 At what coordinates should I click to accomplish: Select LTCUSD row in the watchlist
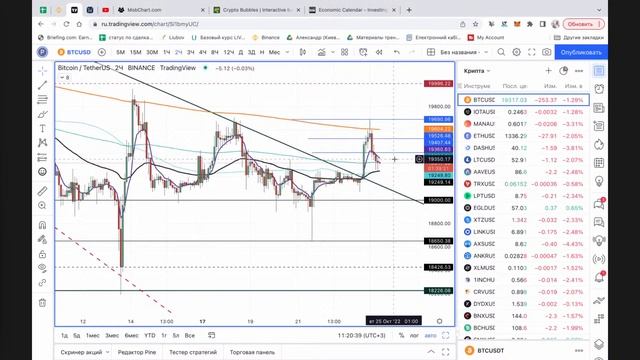coord(524,160)
